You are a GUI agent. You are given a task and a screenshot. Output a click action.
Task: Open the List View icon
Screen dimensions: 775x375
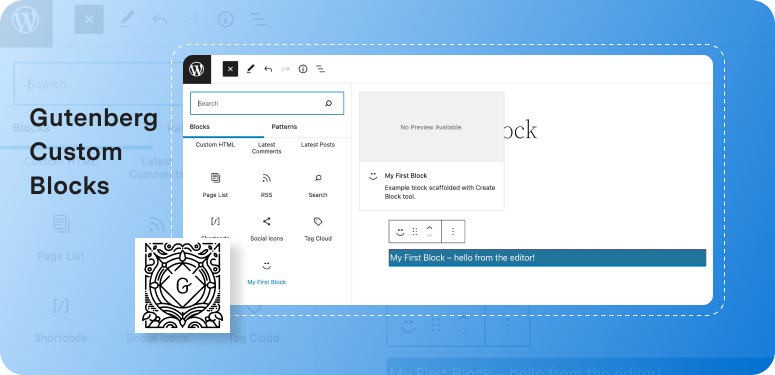(x=321, y=69)
